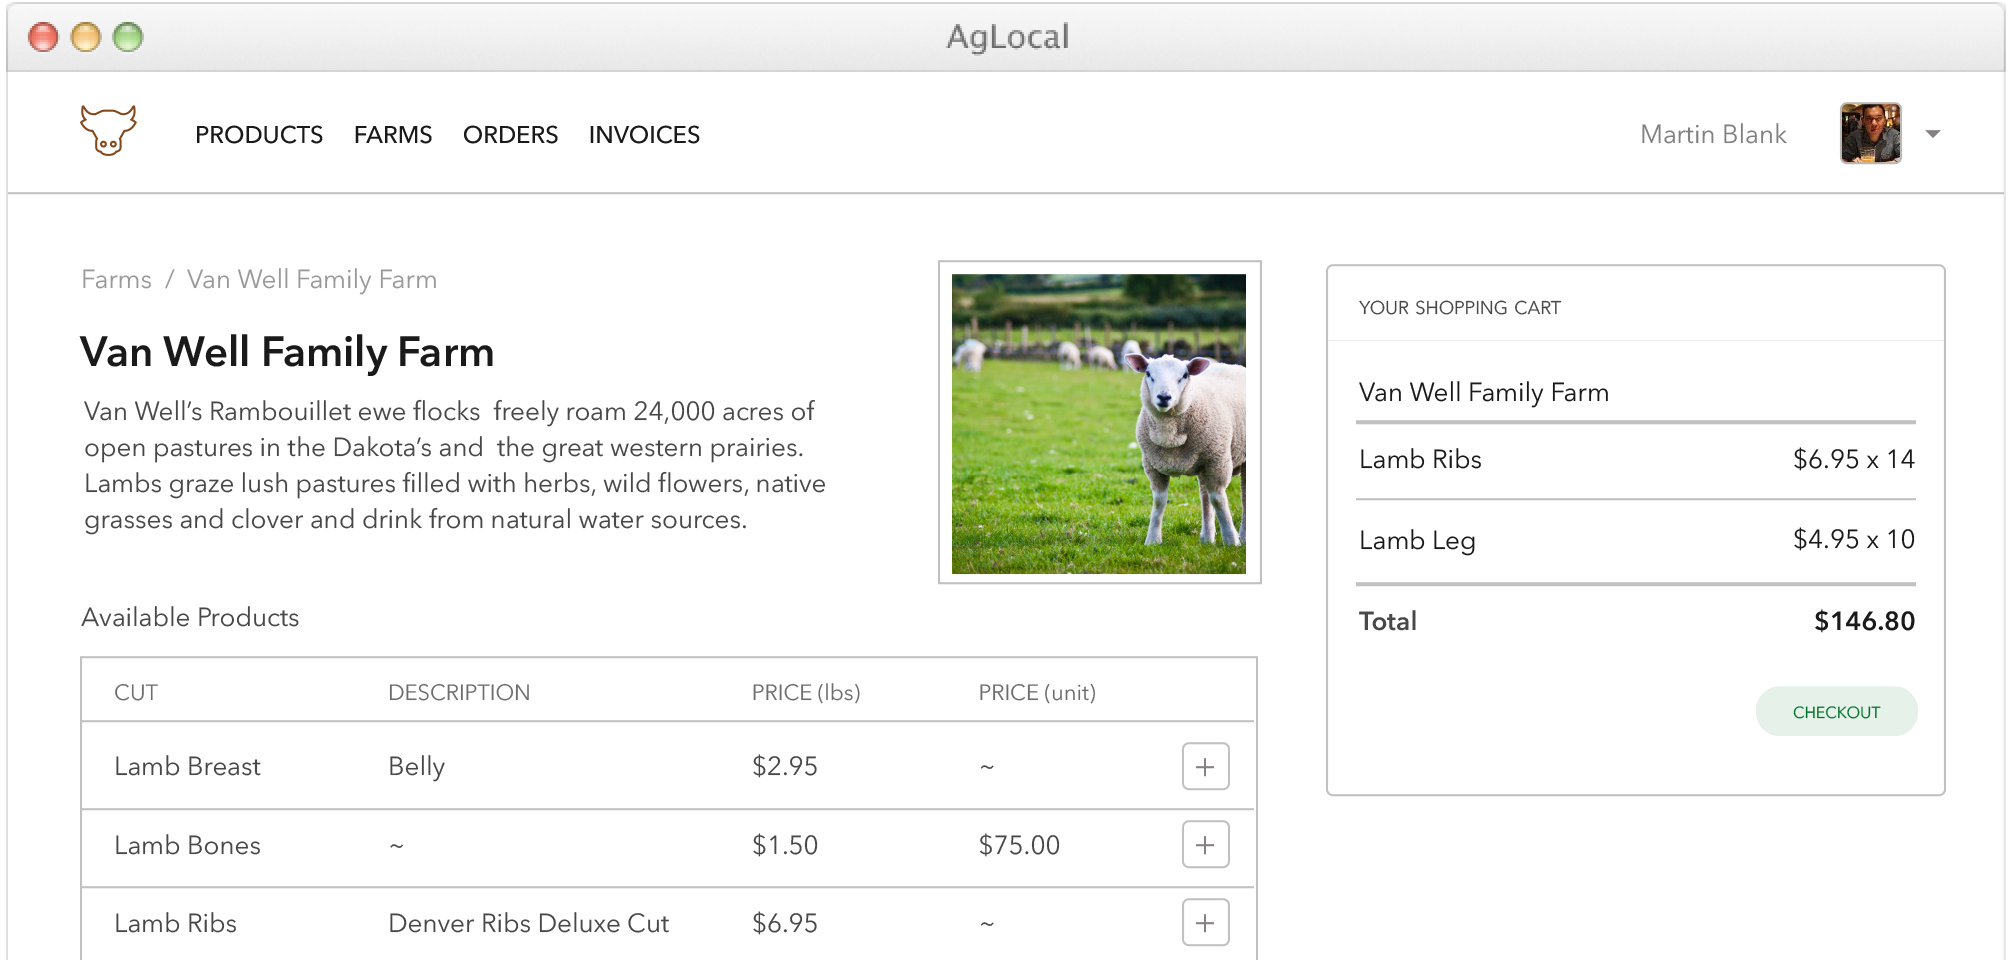
Task: Click the $146.80 cart total
Action: [1864, 621]
